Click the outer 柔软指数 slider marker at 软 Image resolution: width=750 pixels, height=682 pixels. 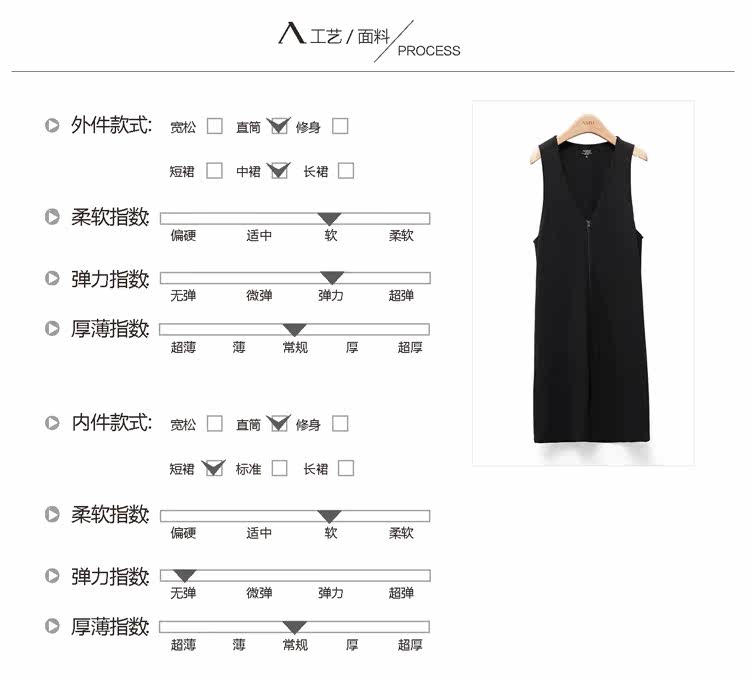[330, 219]
